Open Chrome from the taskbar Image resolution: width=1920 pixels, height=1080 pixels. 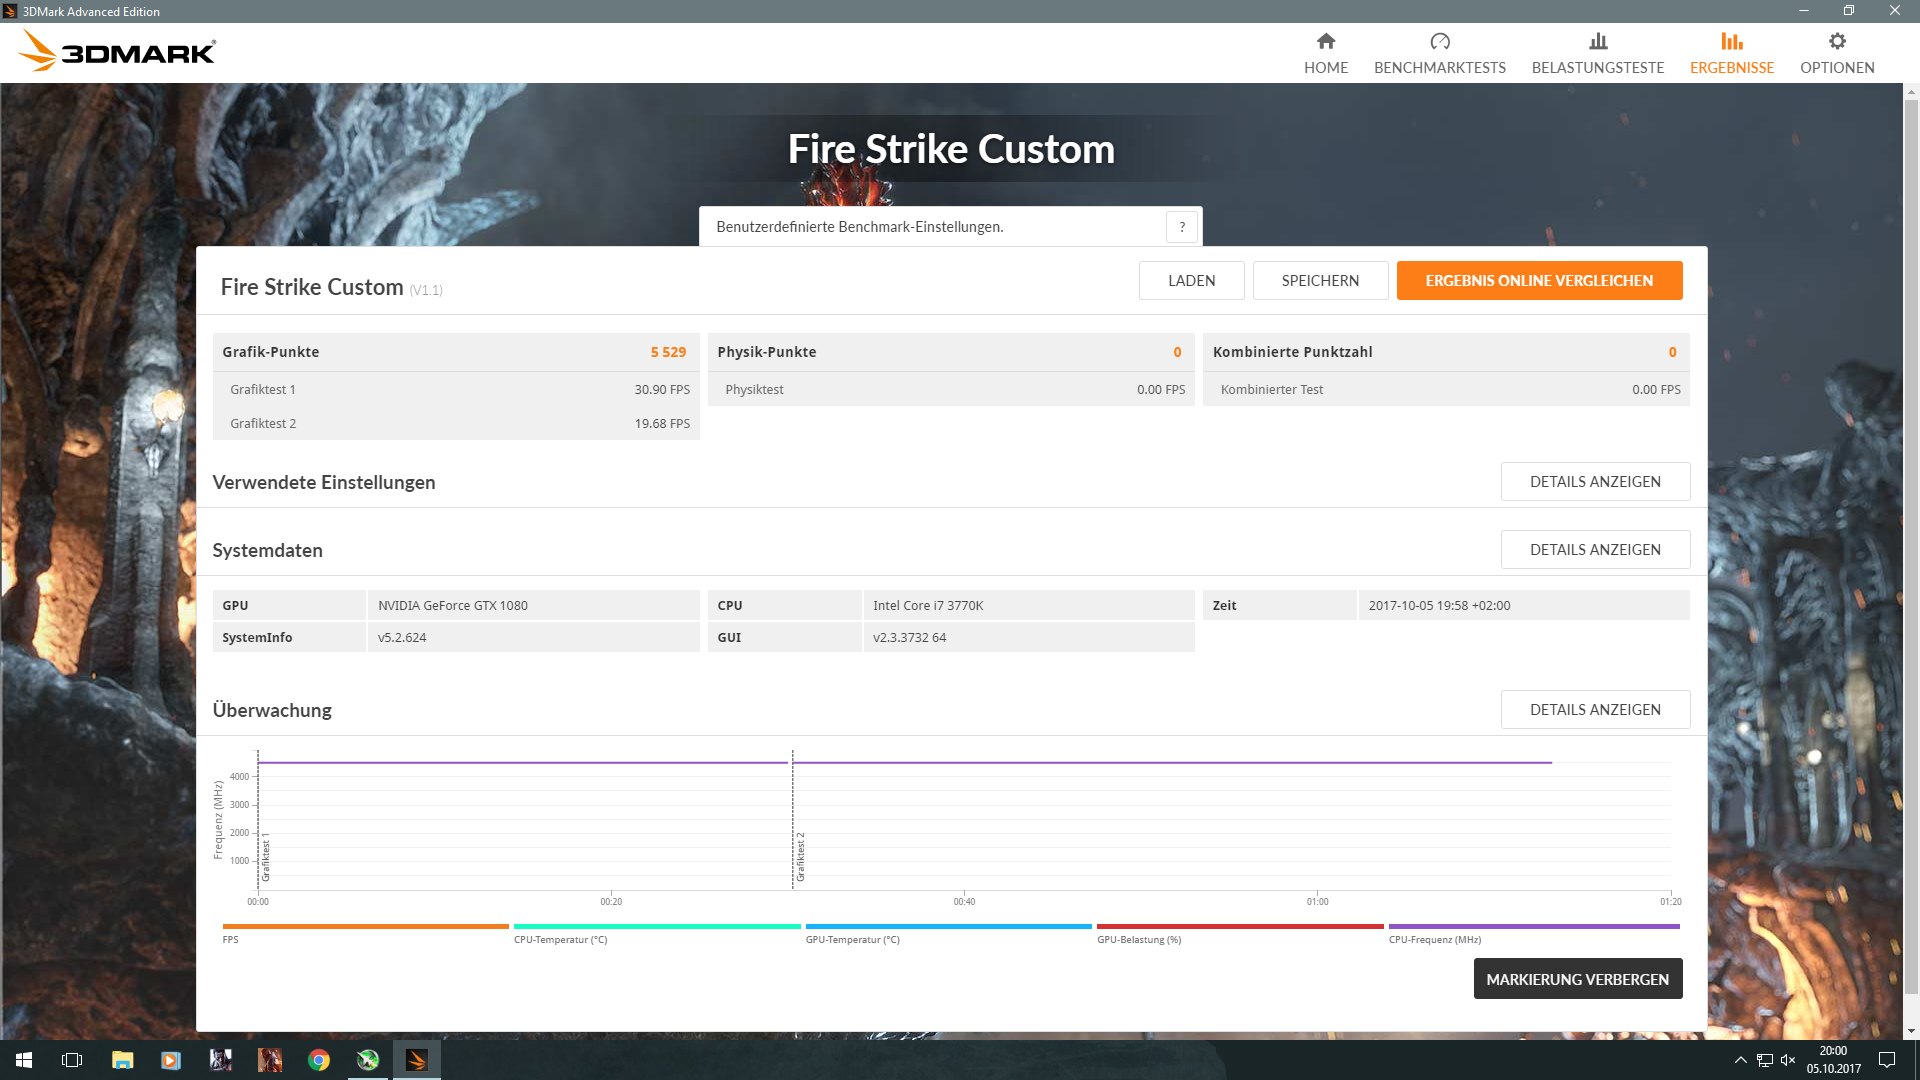[x=319, y=1060]
